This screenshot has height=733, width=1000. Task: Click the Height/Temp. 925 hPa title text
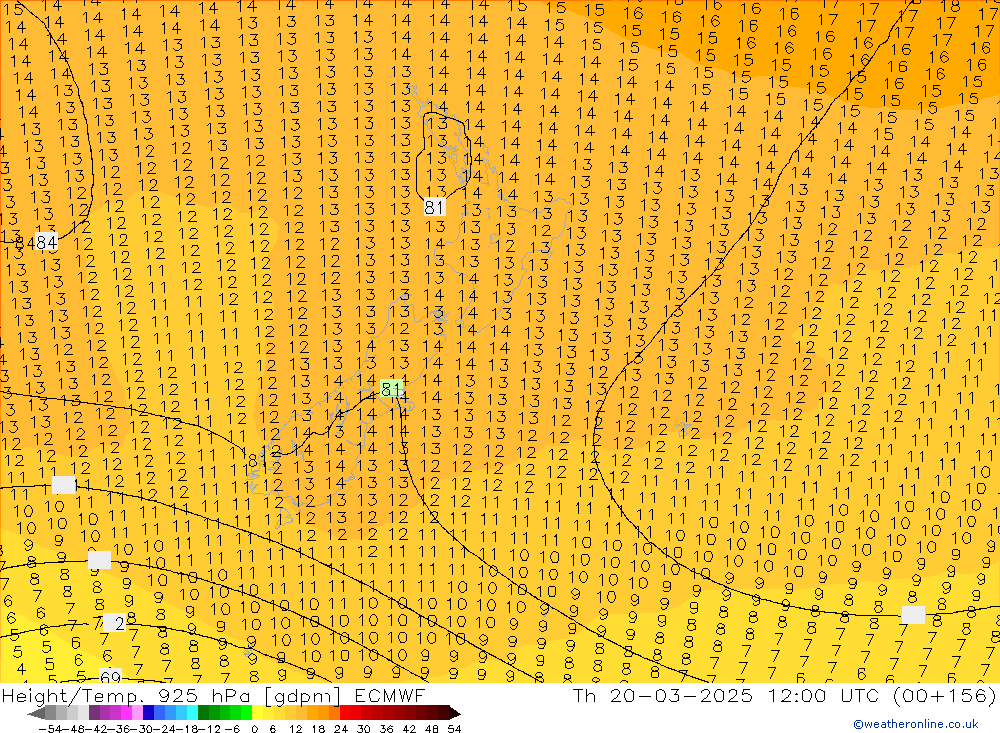click(125, 696)
